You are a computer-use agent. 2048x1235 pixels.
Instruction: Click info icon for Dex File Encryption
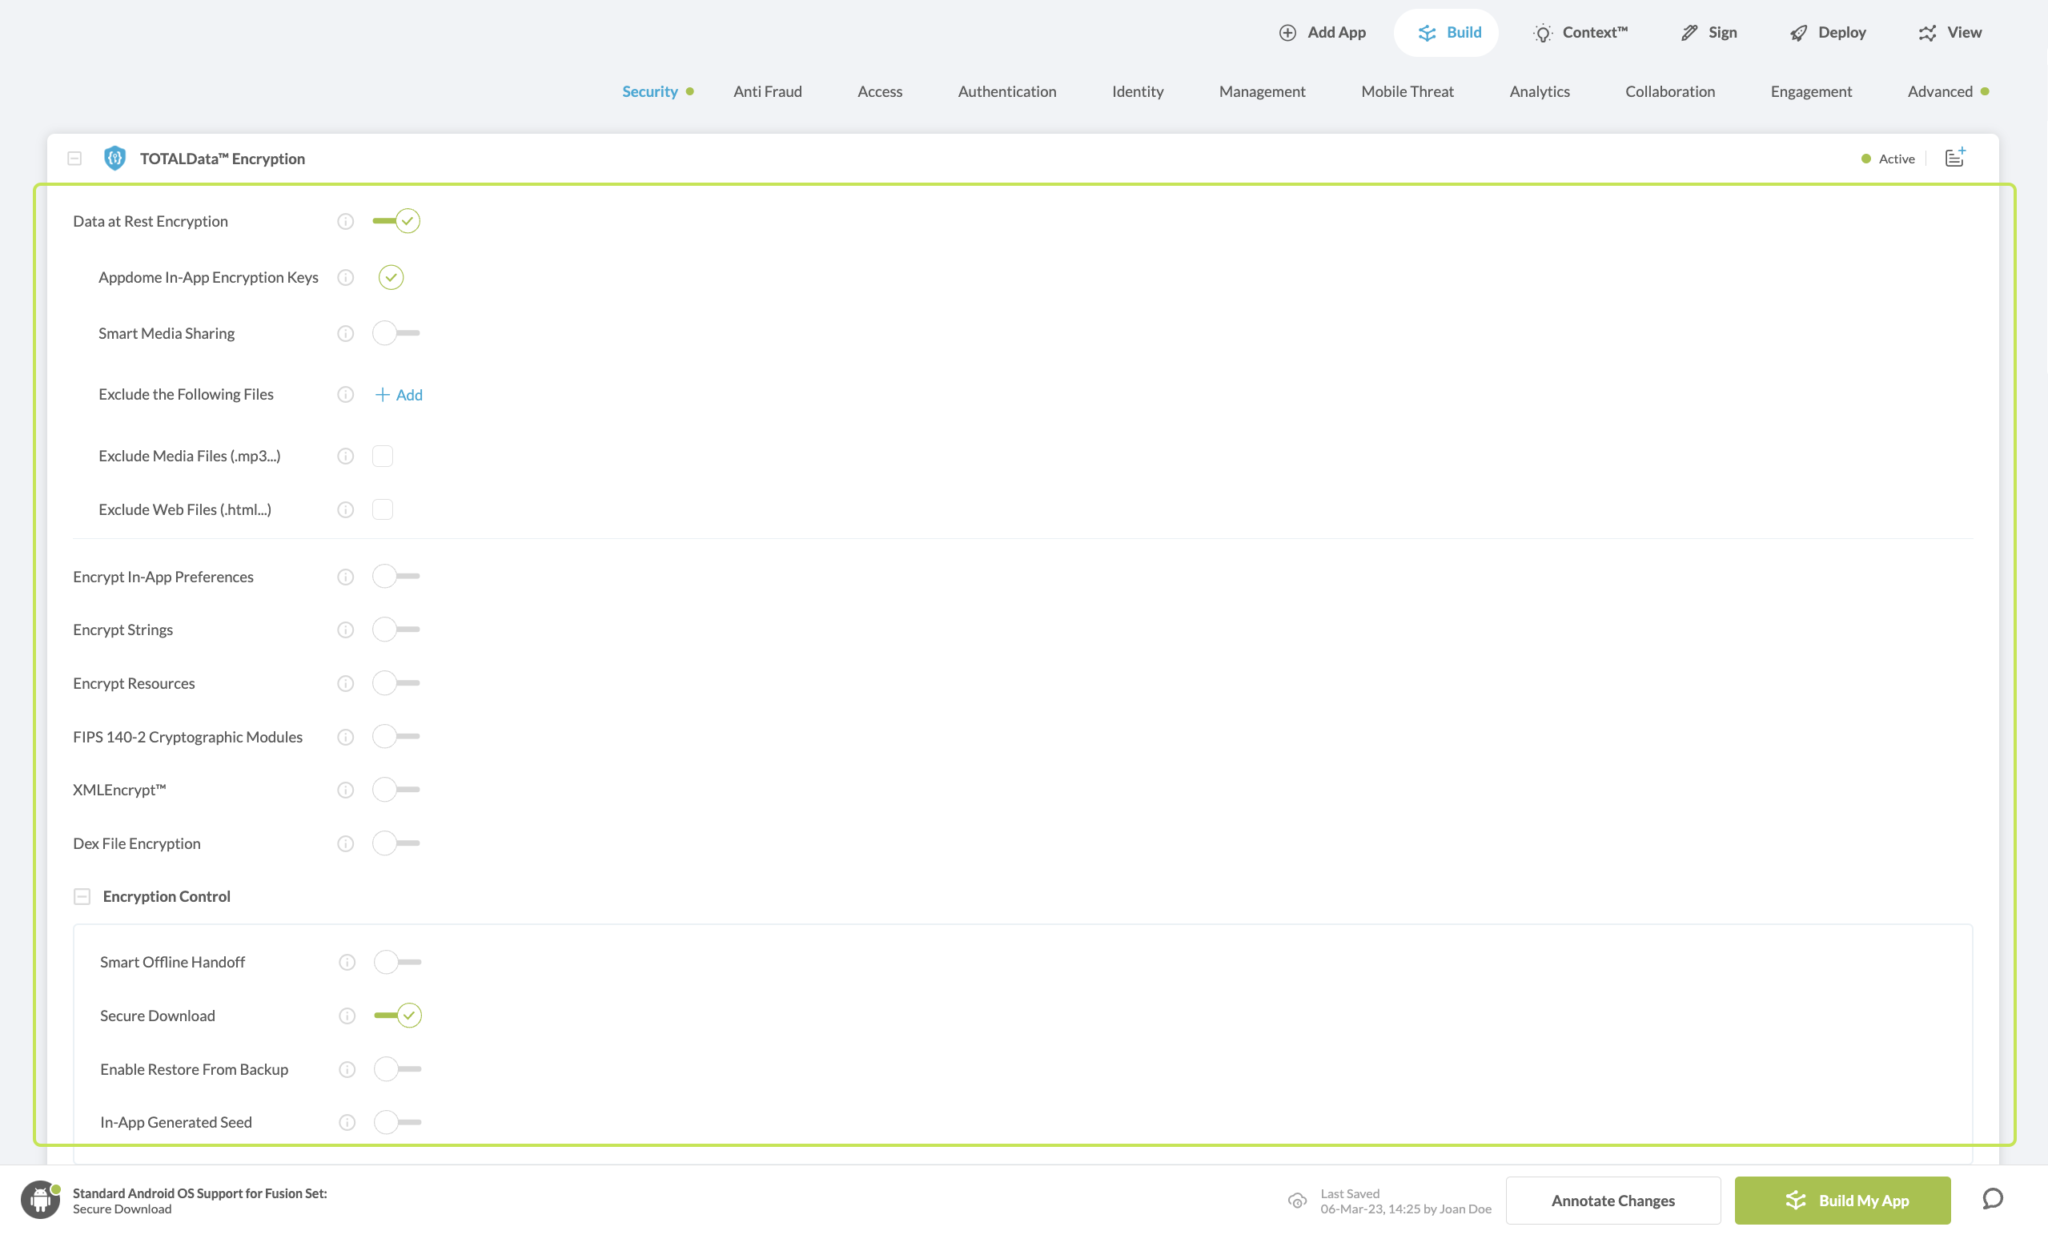point(345,844)
